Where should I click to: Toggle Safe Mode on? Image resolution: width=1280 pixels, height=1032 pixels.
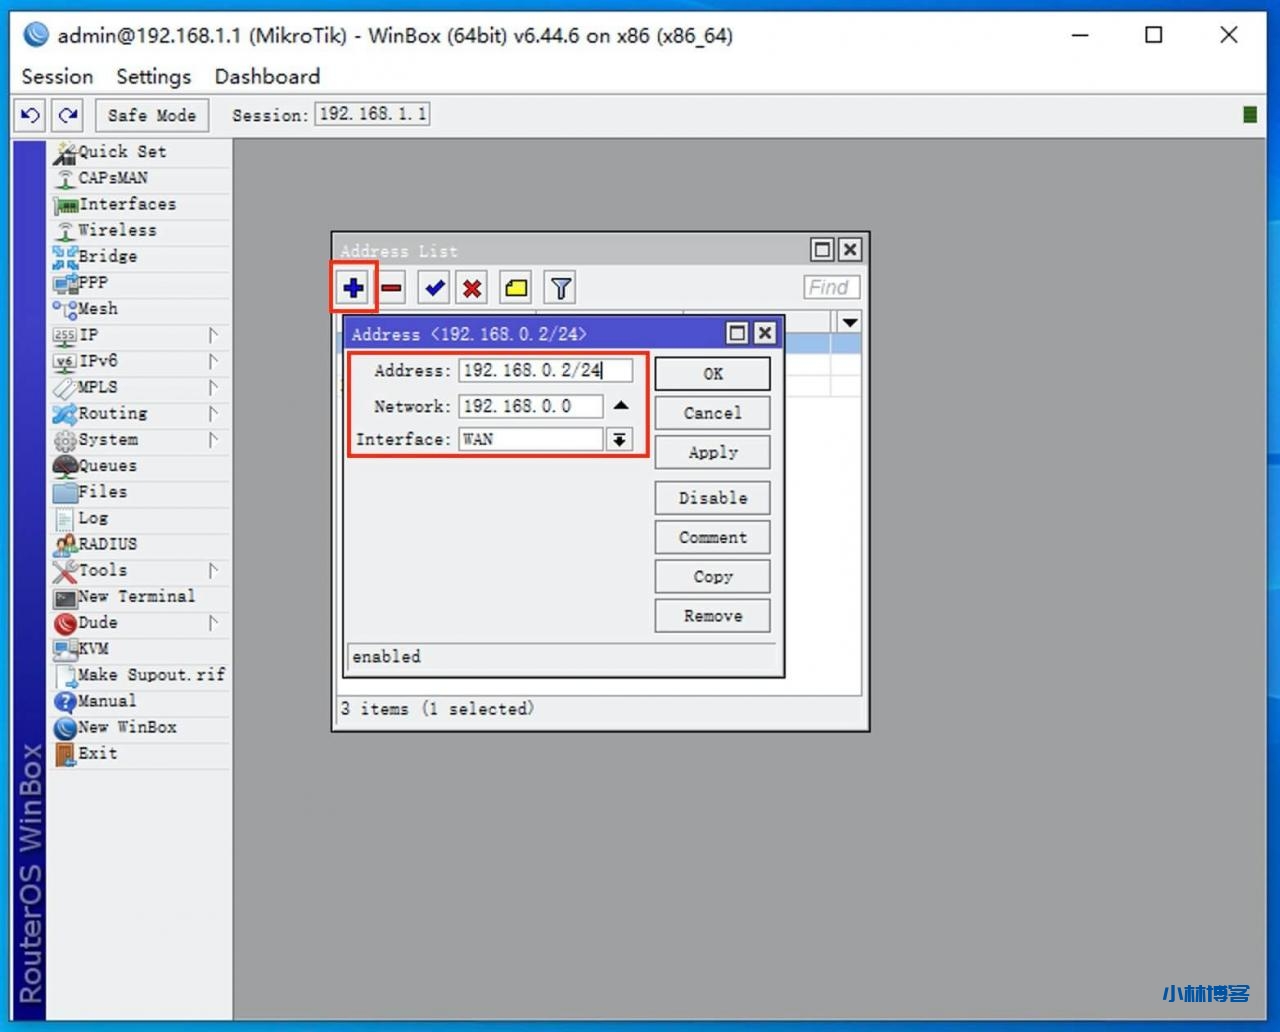[152, 115]
